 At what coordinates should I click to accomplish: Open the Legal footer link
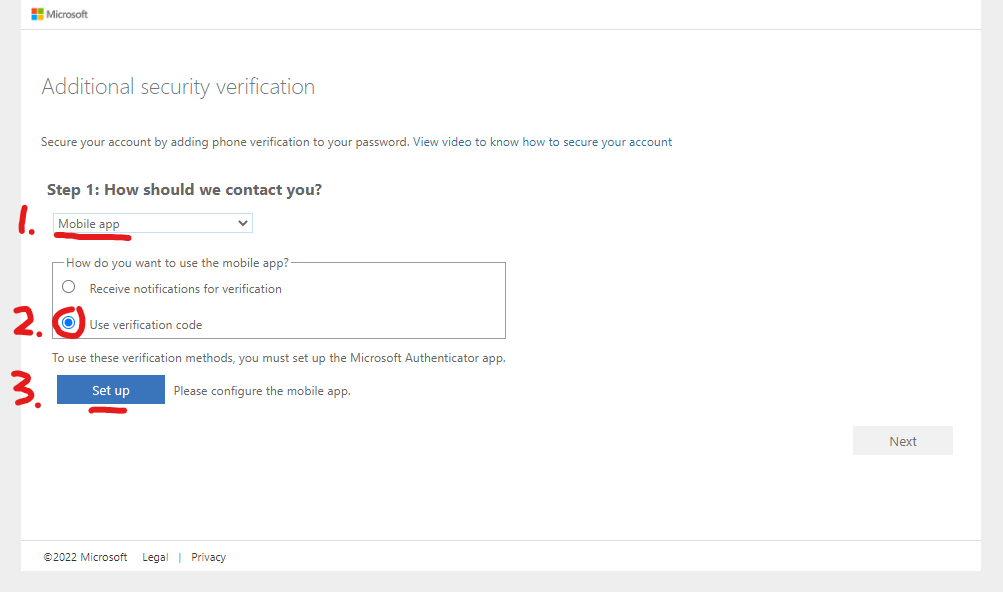point(155,557)
